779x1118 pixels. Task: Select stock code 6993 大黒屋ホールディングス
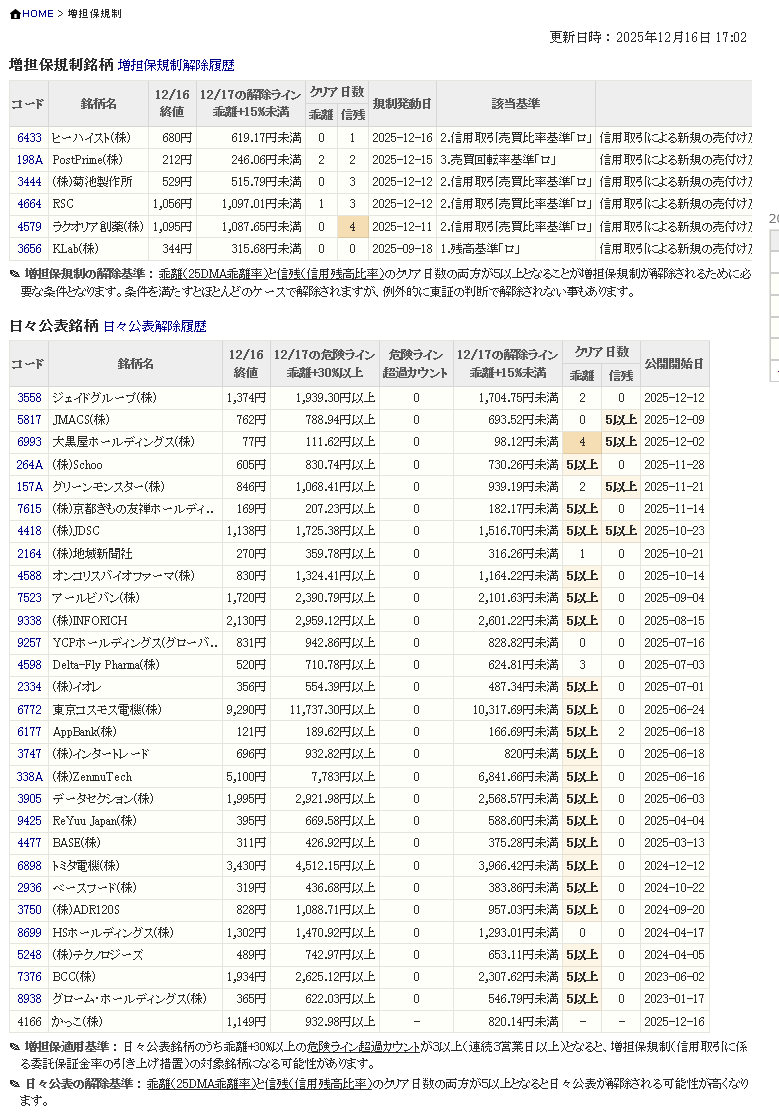pyautogui.click(x=29, y=442)
